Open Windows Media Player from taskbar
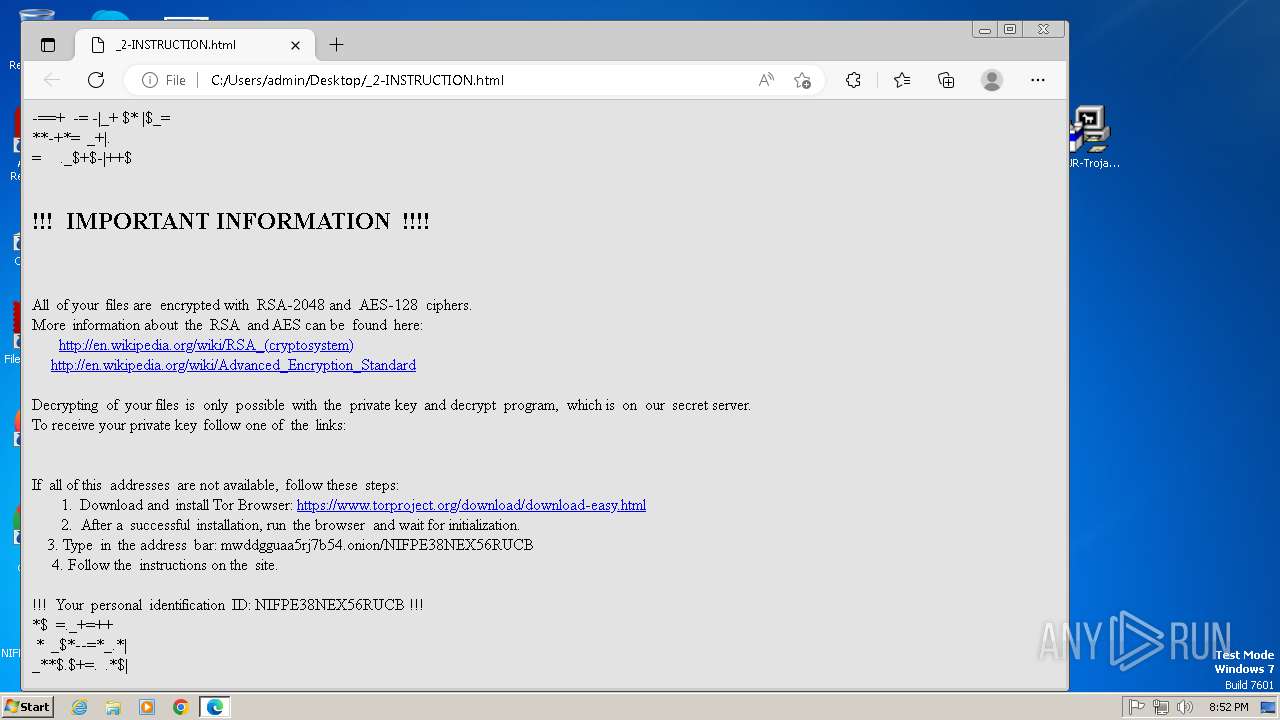The height and width of the screenshot is (720, 1280). tap(147, 707)
